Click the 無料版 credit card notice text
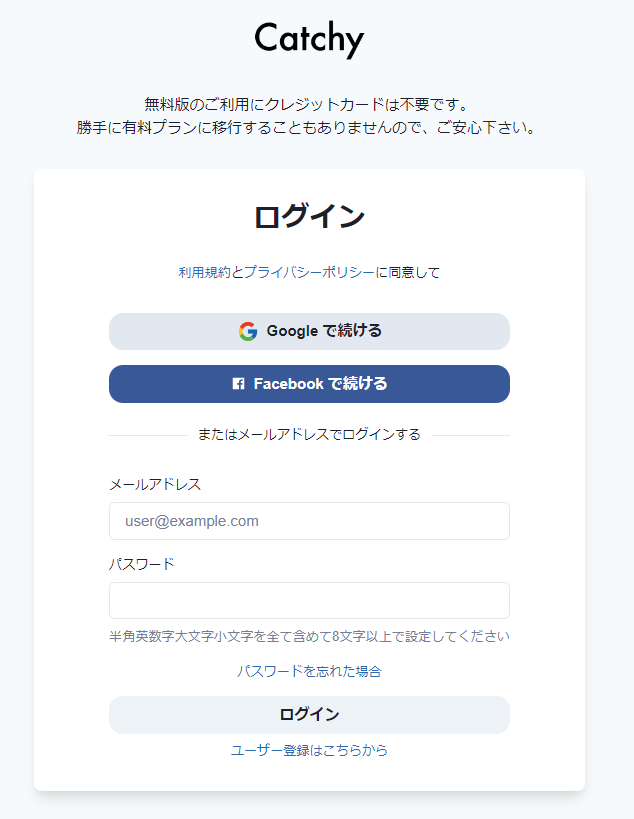Image resolution: width=634 pixels, height=819 pixels. pyautogui.click(x=307, y=104)
